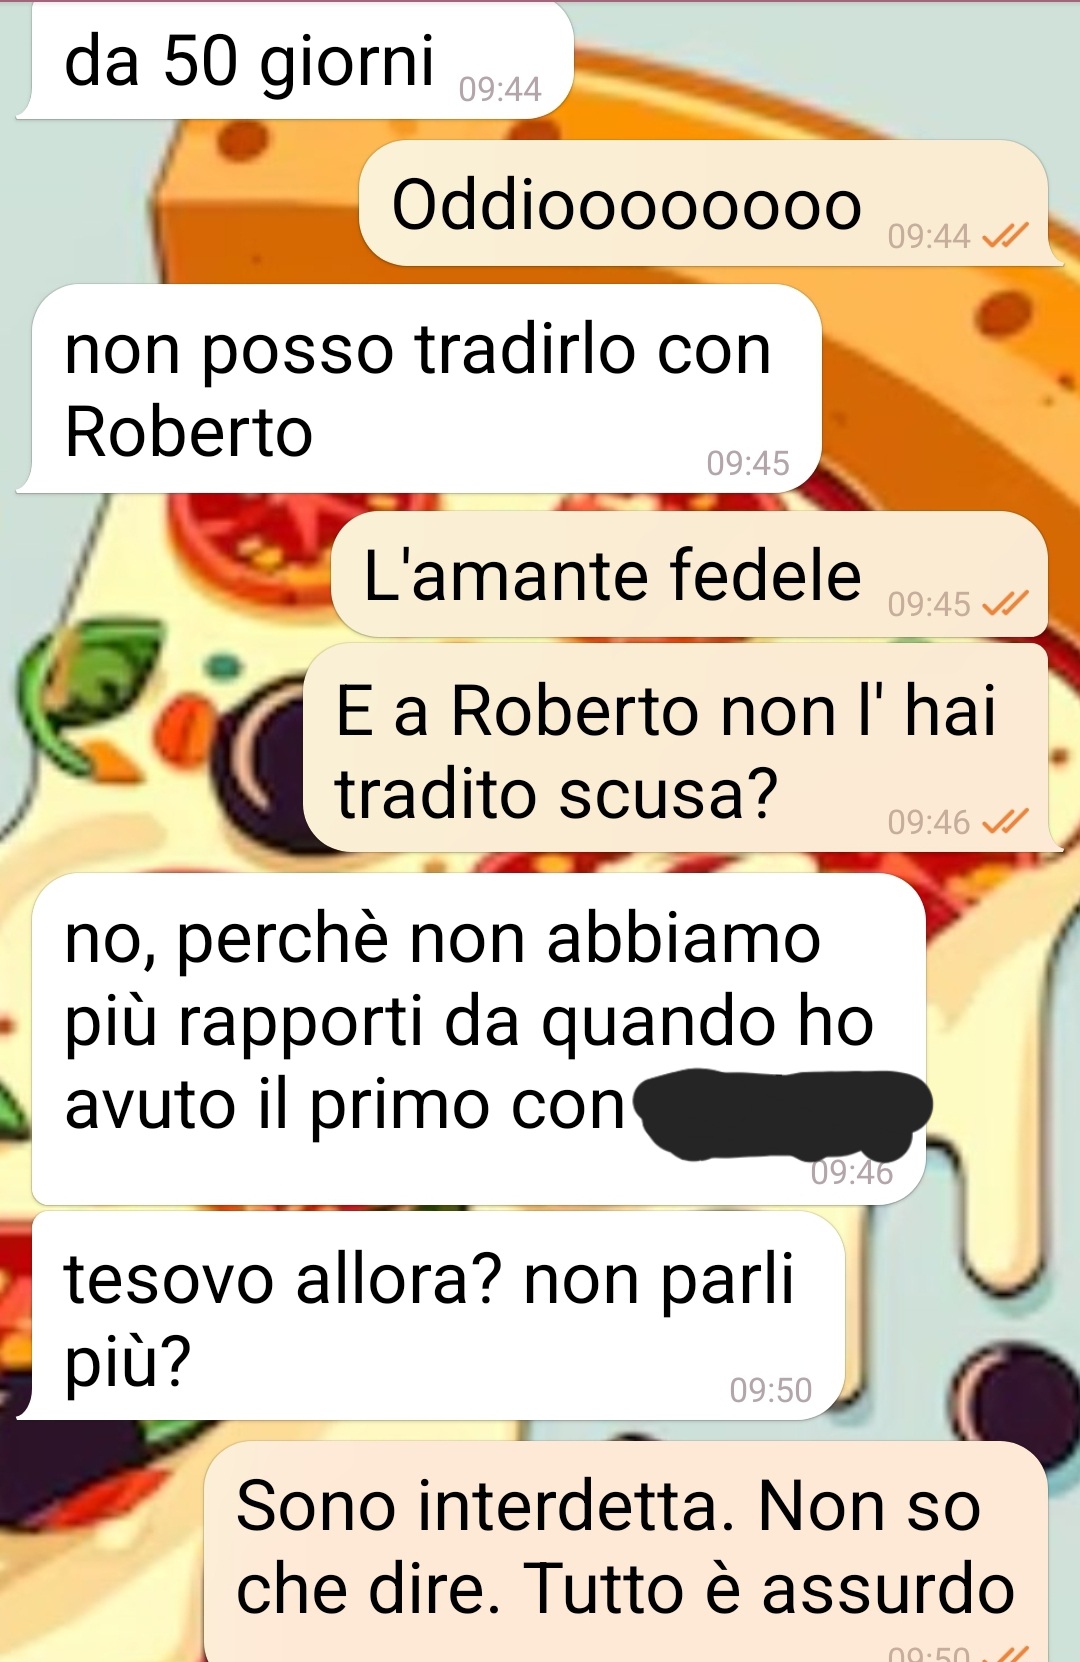
Task: Tap the 09:45 time stamp beside "L'amante fedele"
Action: 929,604
